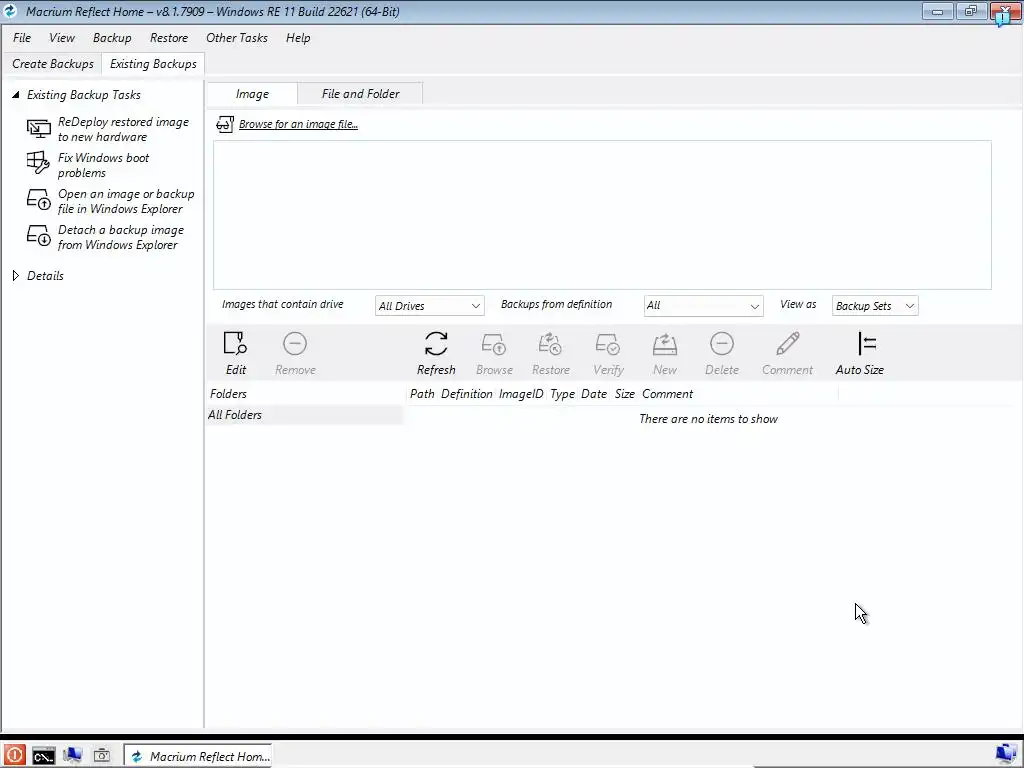Click the Fix Windows boot problems icon
Screen dimensions: 1024x768
point(38,163)
